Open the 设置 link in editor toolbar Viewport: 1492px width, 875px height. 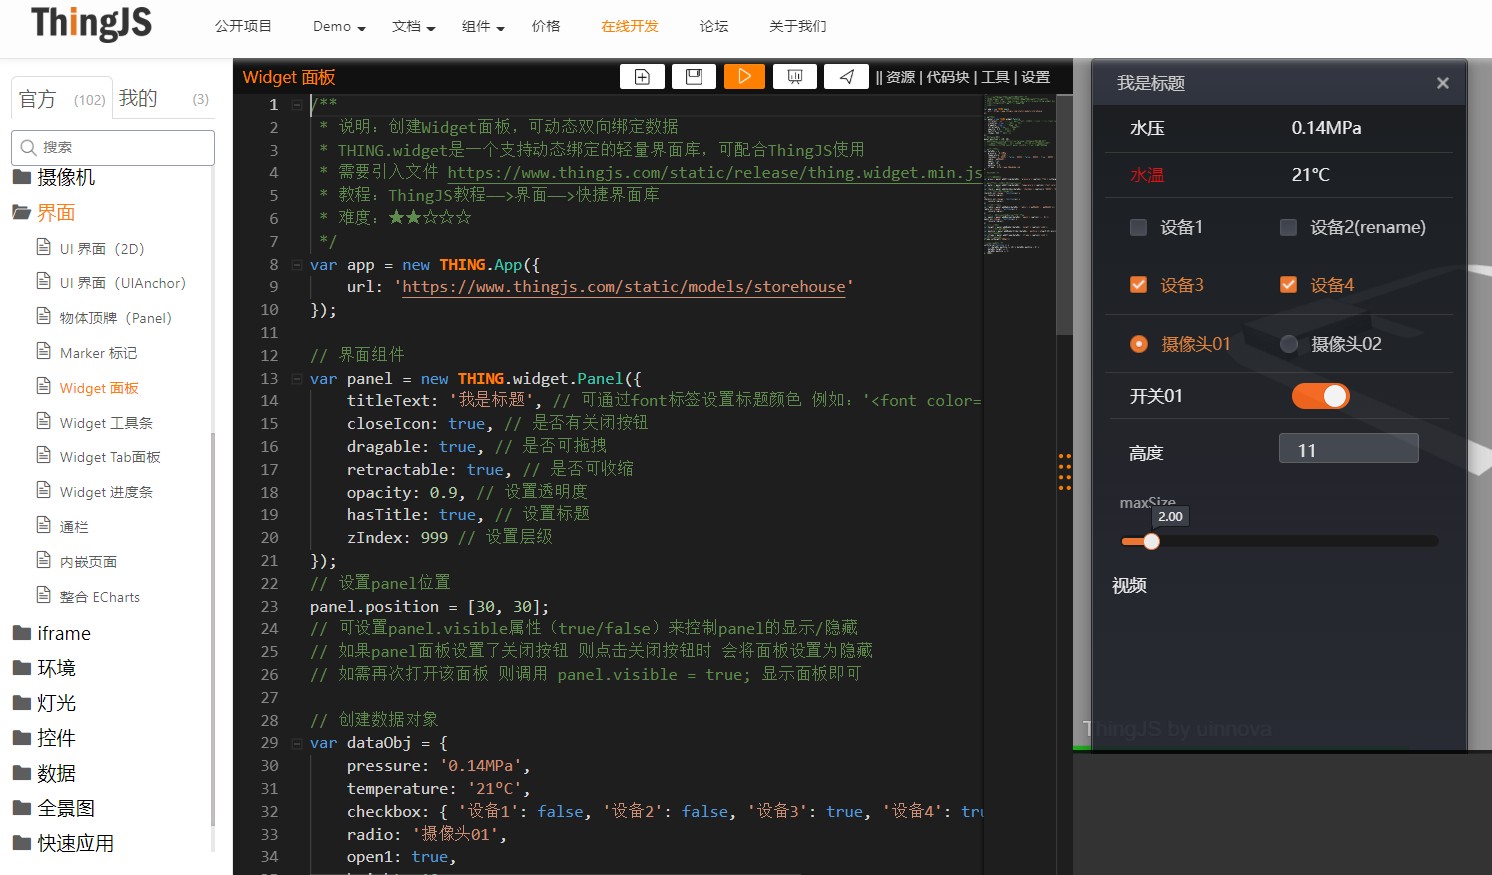tap(1035, 77)
